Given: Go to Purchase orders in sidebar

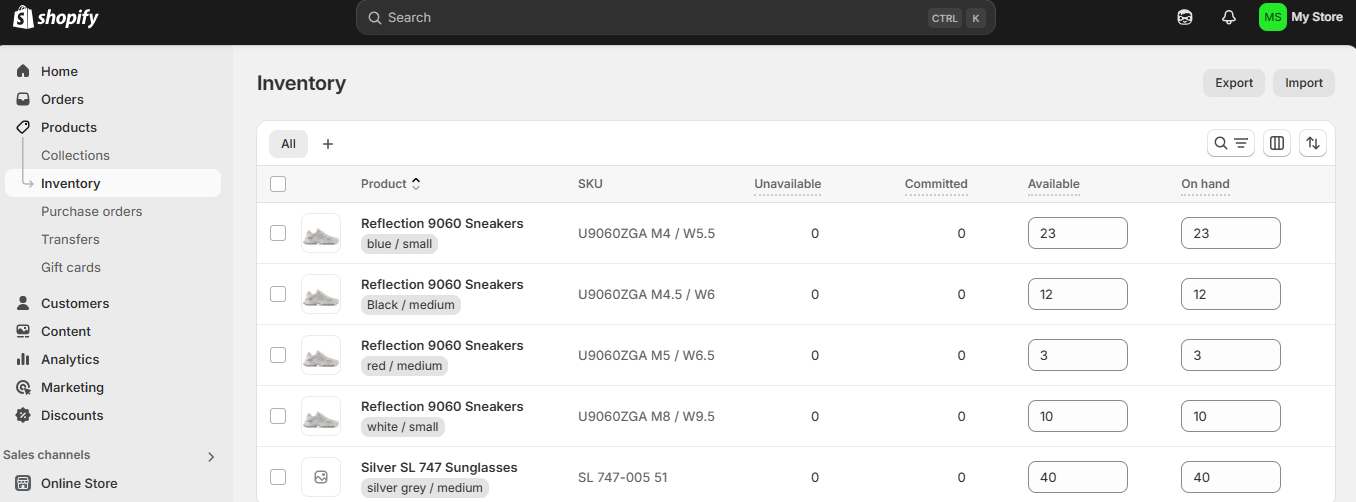Looking at the screenshot, I should click(x=91, y=211).
